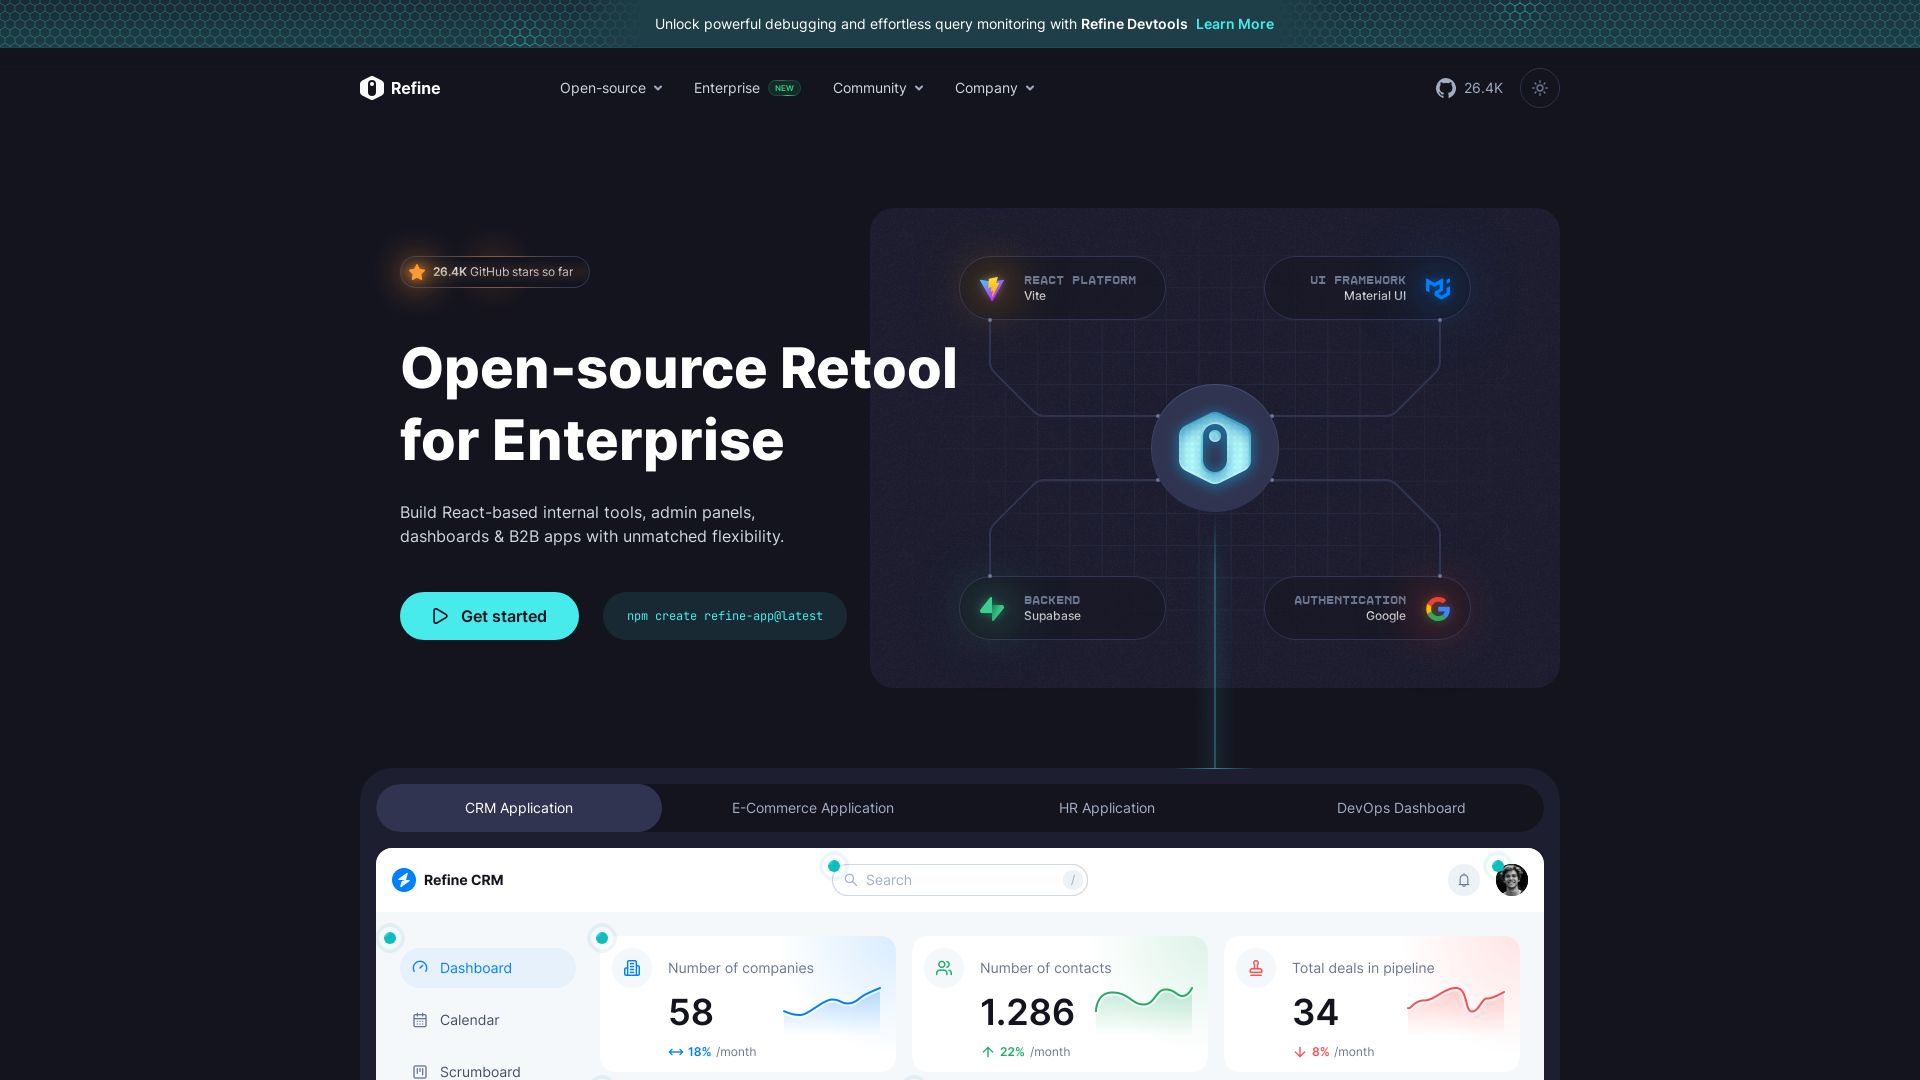The height and width of the screenshot is (1080, 1920).
Task: Click the Supabase backend icon
Action: [992, 608]
